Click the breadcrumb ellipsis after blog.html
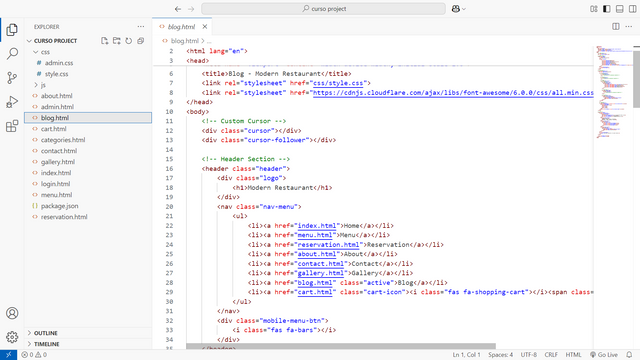This screenshot has width=640, height=360. coord(209,41)
